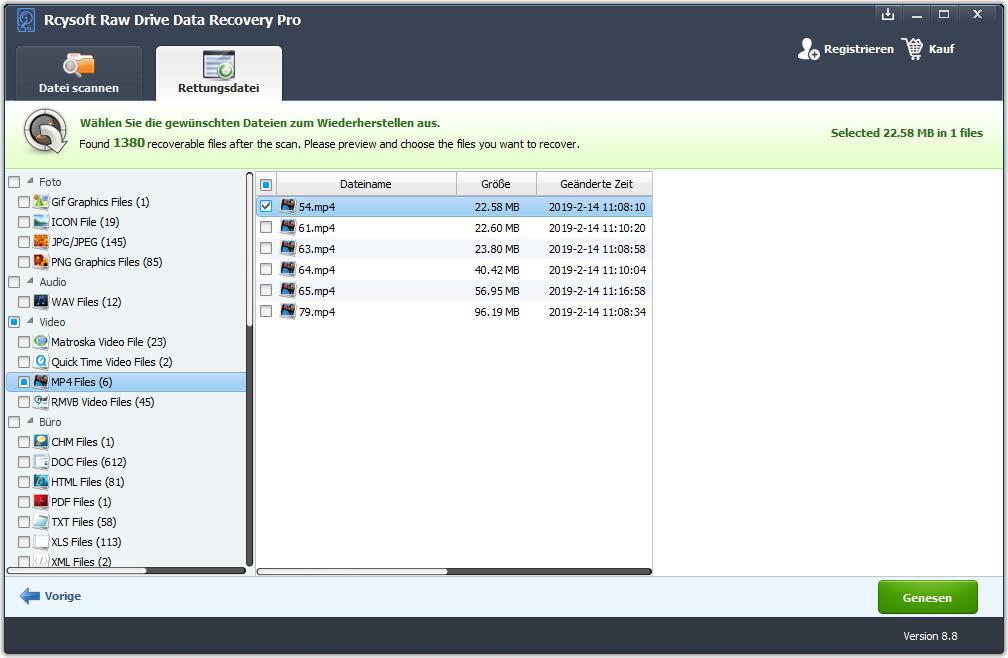Sort by the Geänderte Zeit column header

coord(595,184)
